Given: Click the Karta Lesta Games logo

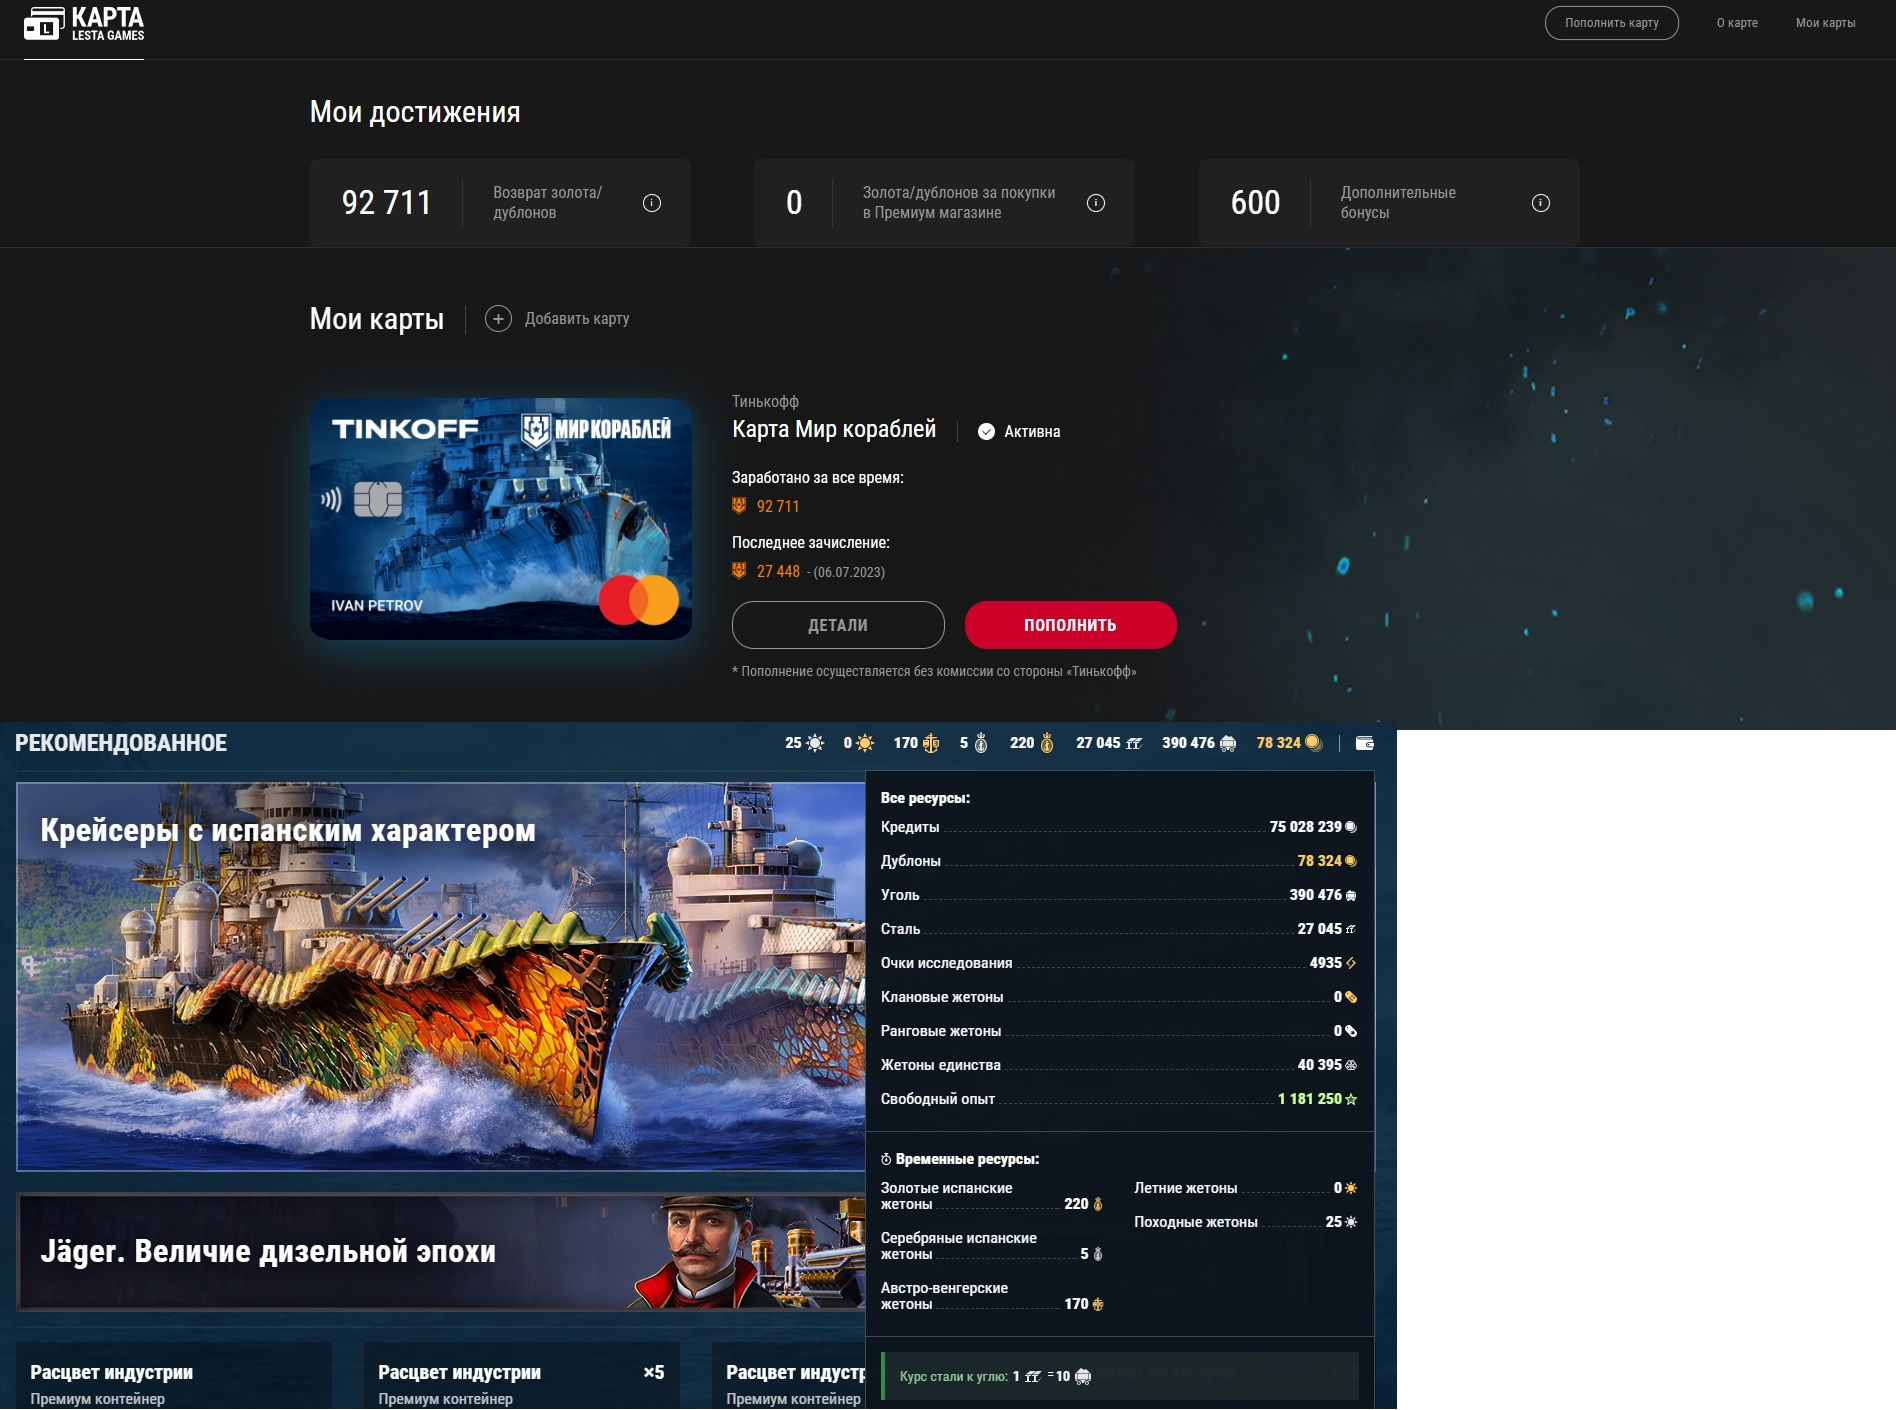Looking at the screenshot, I should 84,24.
